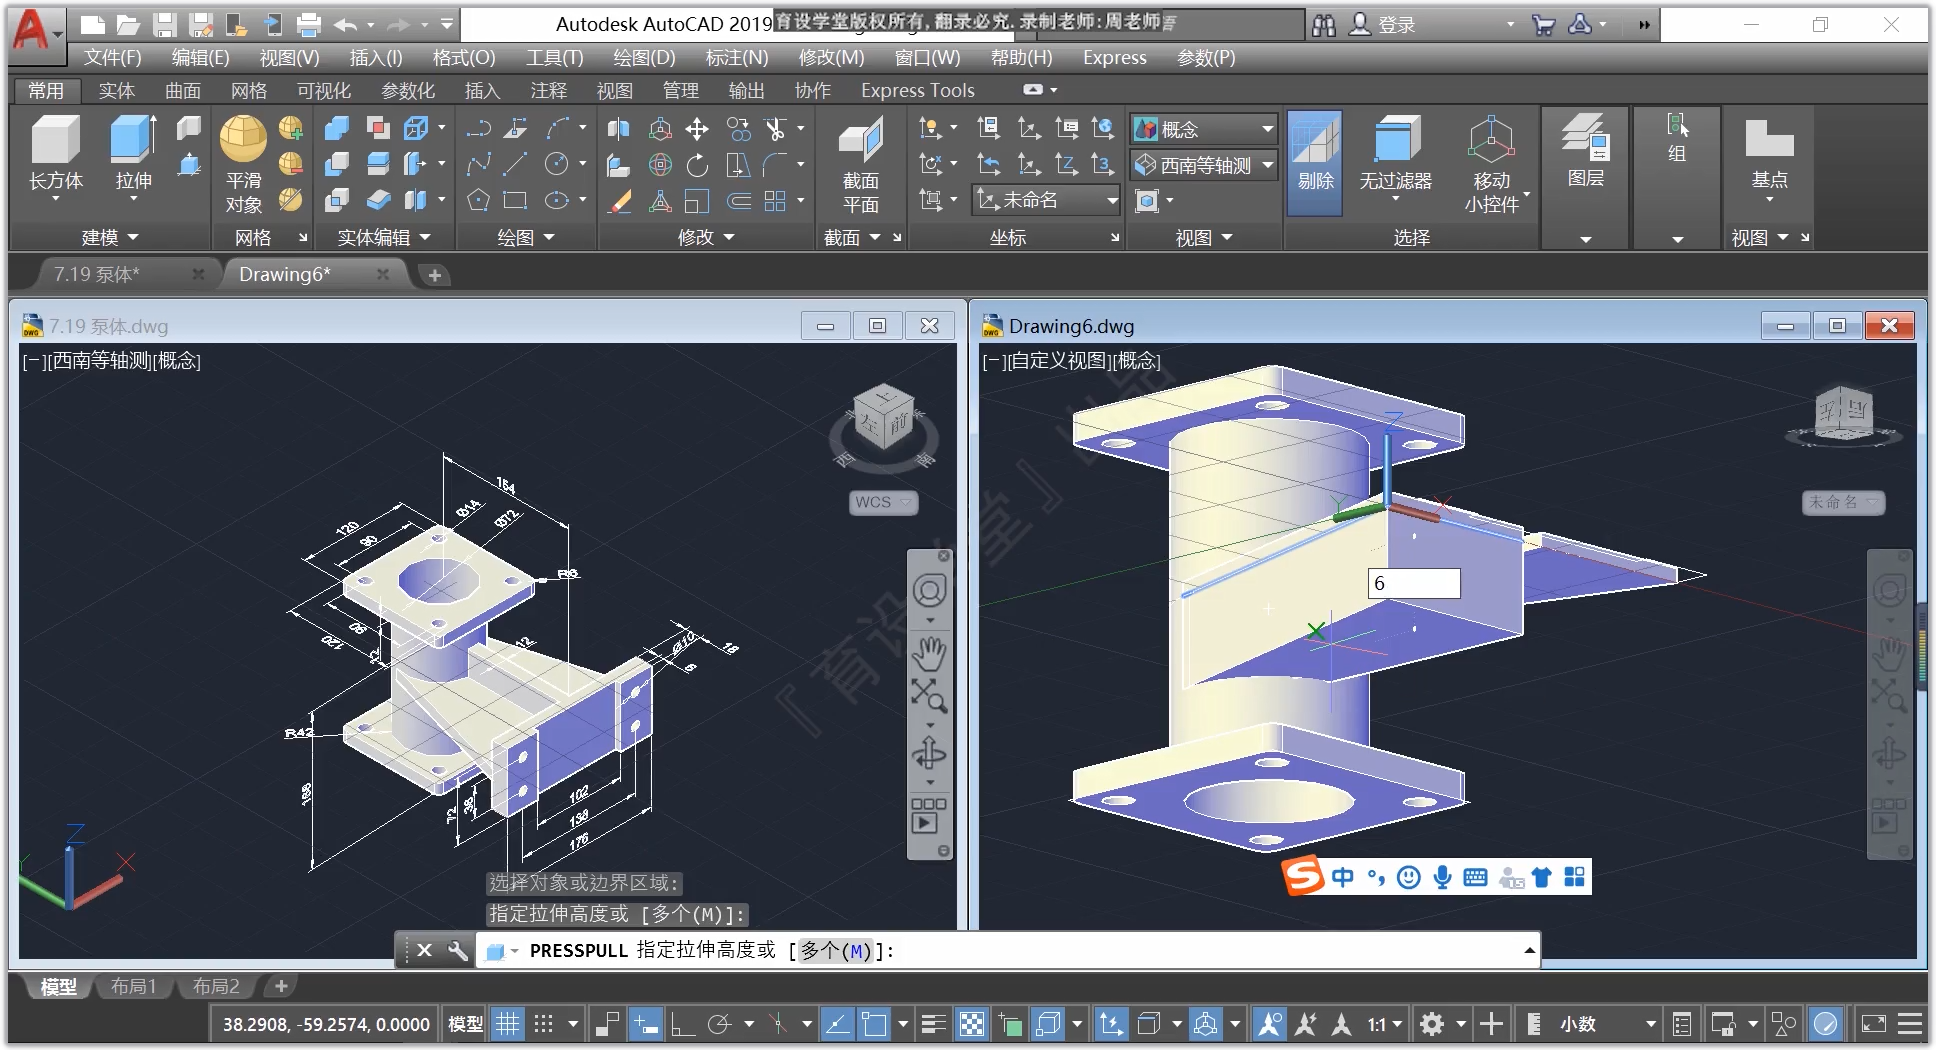Open the WCS dropdown under the ViewCube
The height and width of the screenshot is (1051, 1936).
tap(883, 502)
